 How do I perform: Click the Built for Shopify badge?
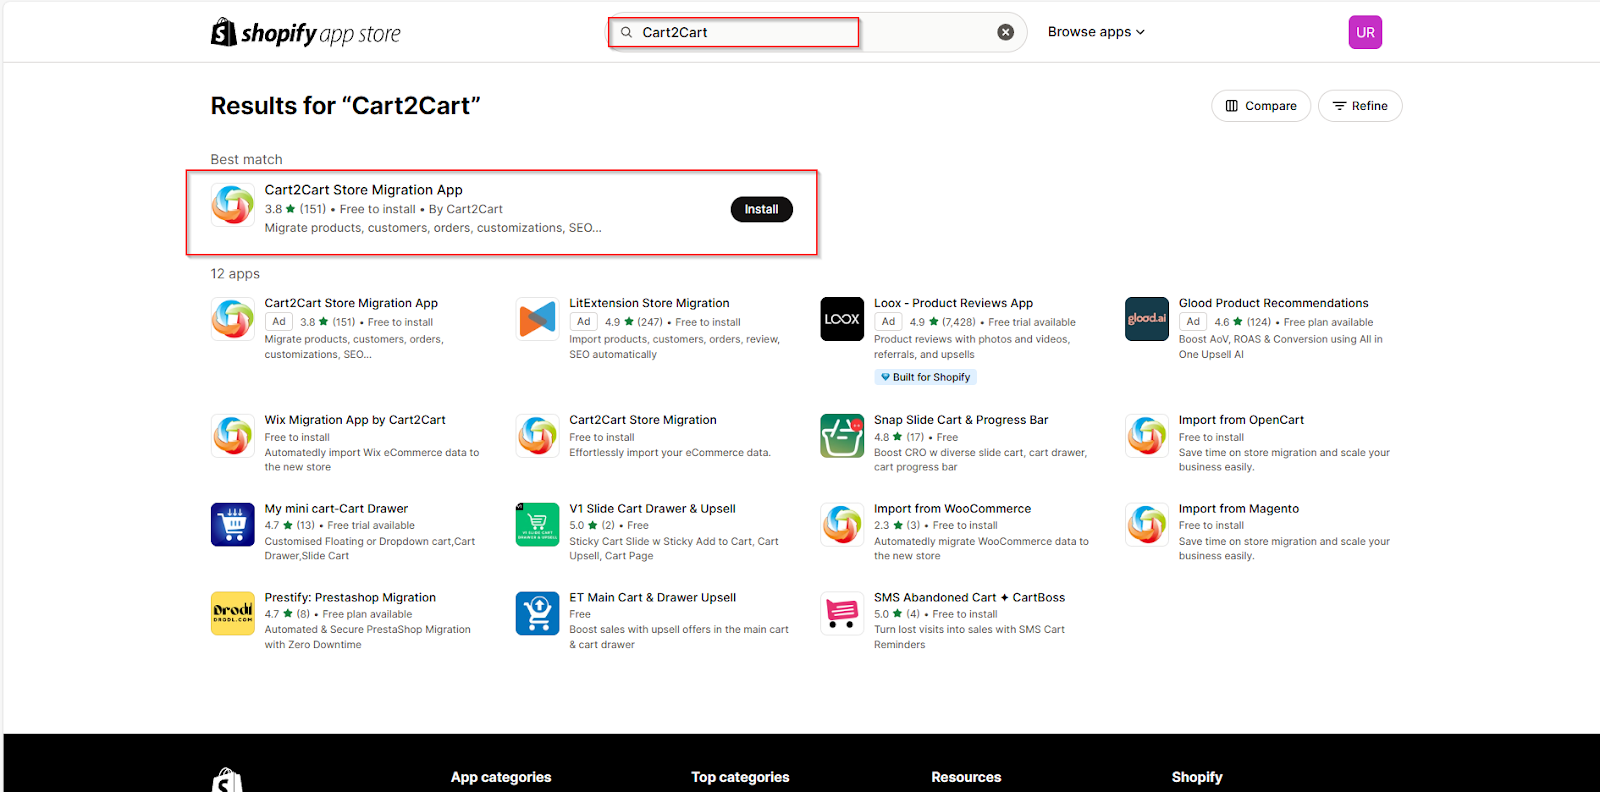(x=925, y=377)
